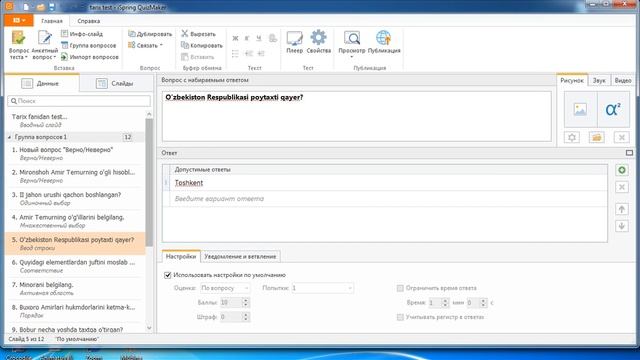Open the Анкетный вопрос insert button
Viewport: 640px width, 360px height.
coord(44,45)
